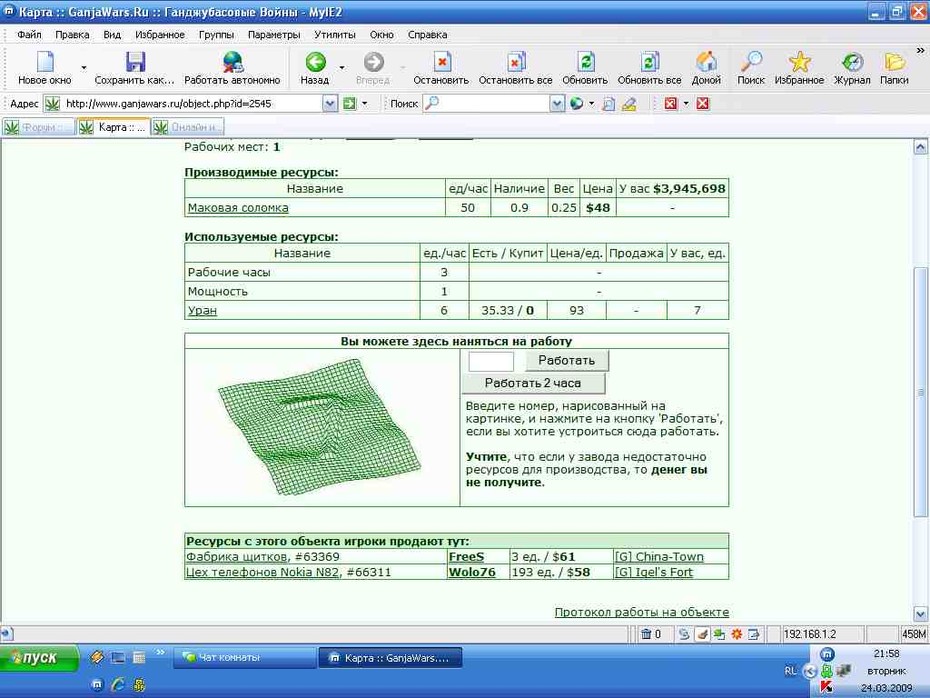This screenshot has width=930, height=698.
Task: Expand the Go button dropdown arrow
Action: [364, 104]
